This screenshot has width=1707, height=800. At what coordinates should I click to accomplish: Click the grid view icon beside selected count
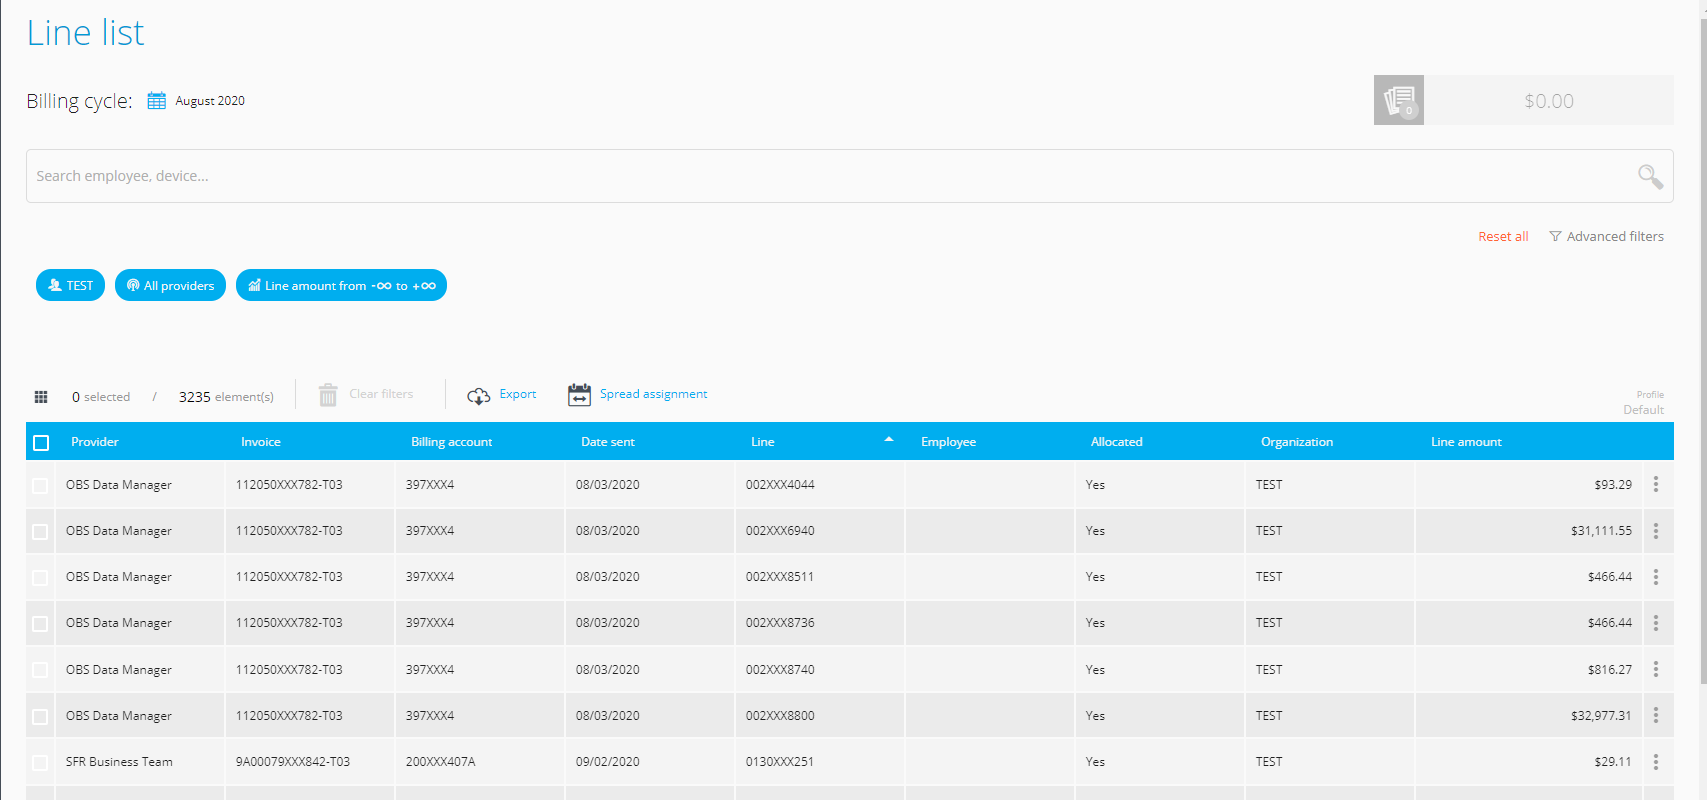click(x=41, y=397)
